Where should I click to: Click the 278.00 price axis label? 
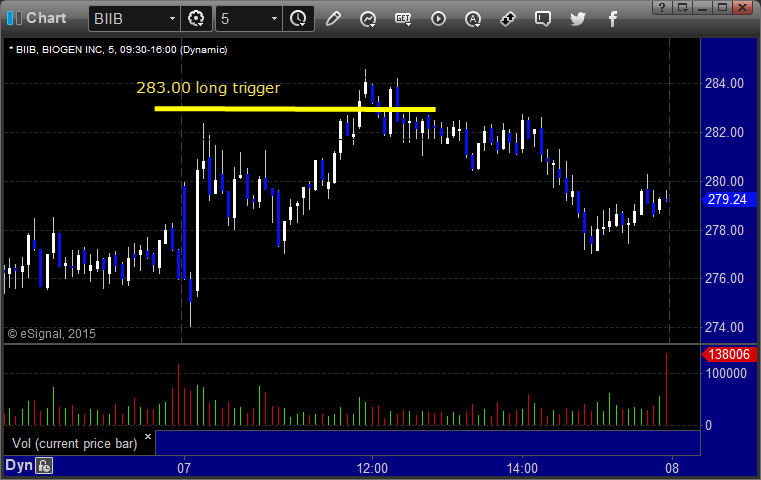click(724, 230)
